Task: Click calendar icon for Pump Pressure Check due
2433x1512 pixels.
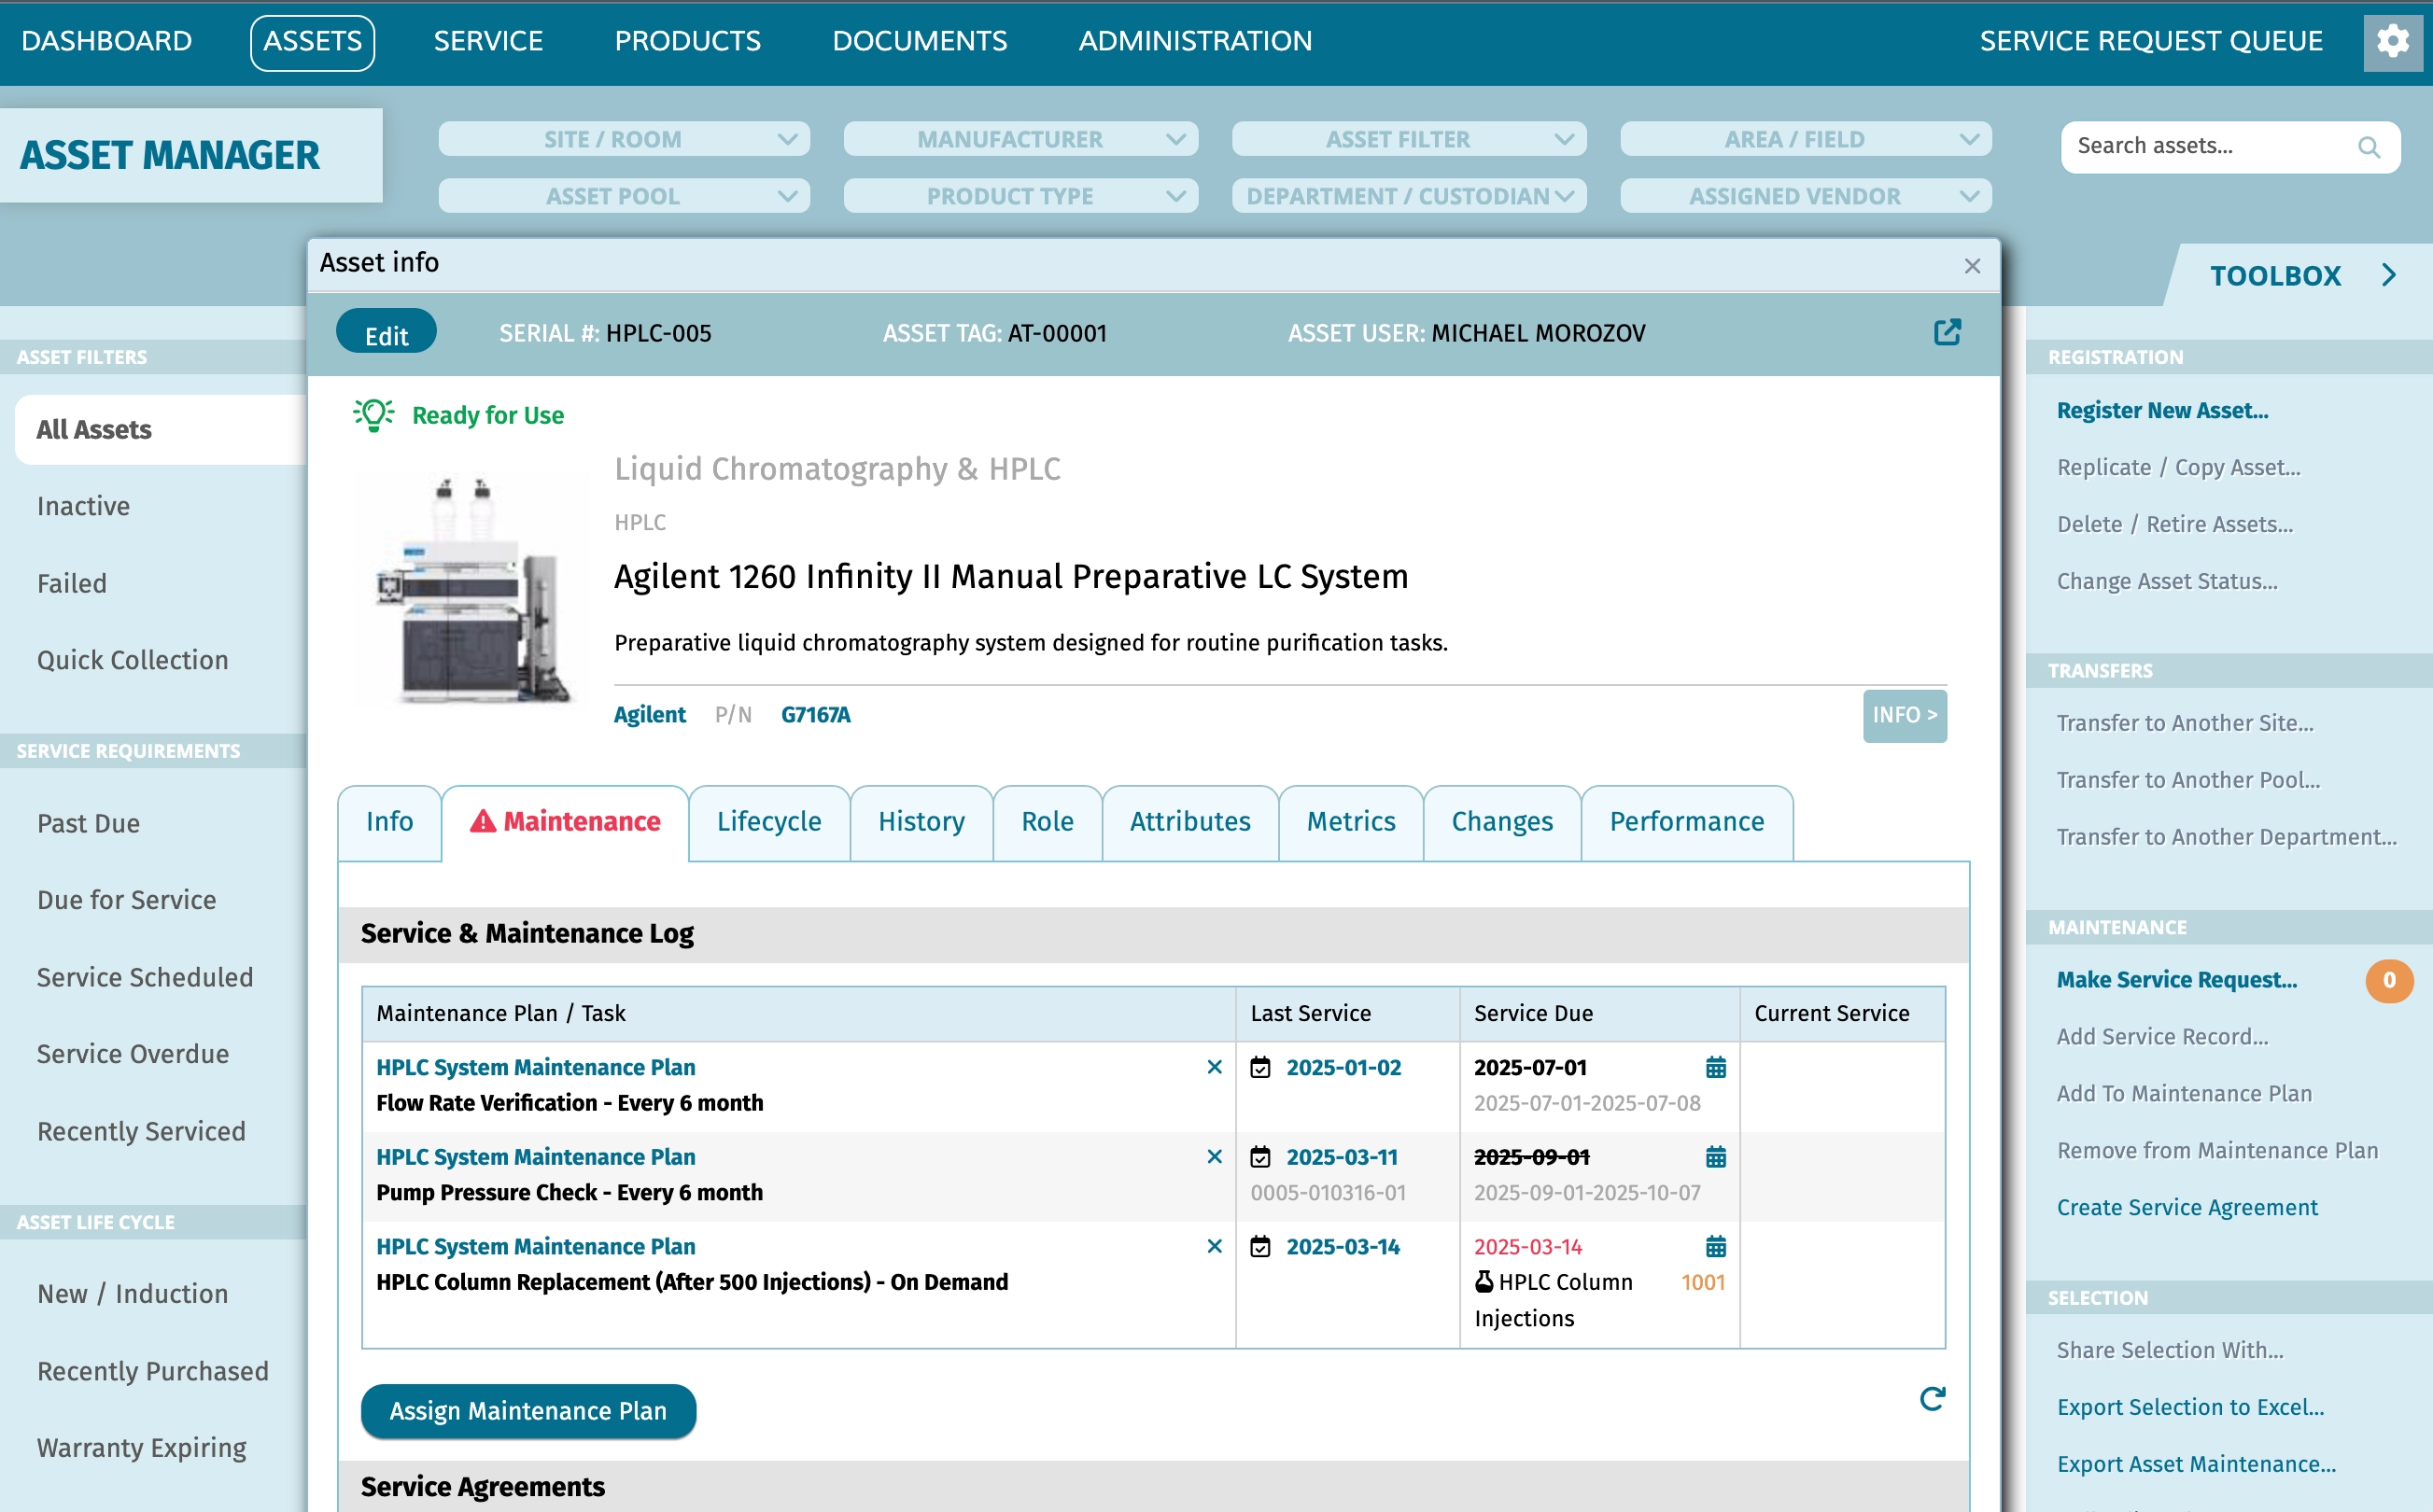Action: pyautogui.click(x=1715, y=1157)
